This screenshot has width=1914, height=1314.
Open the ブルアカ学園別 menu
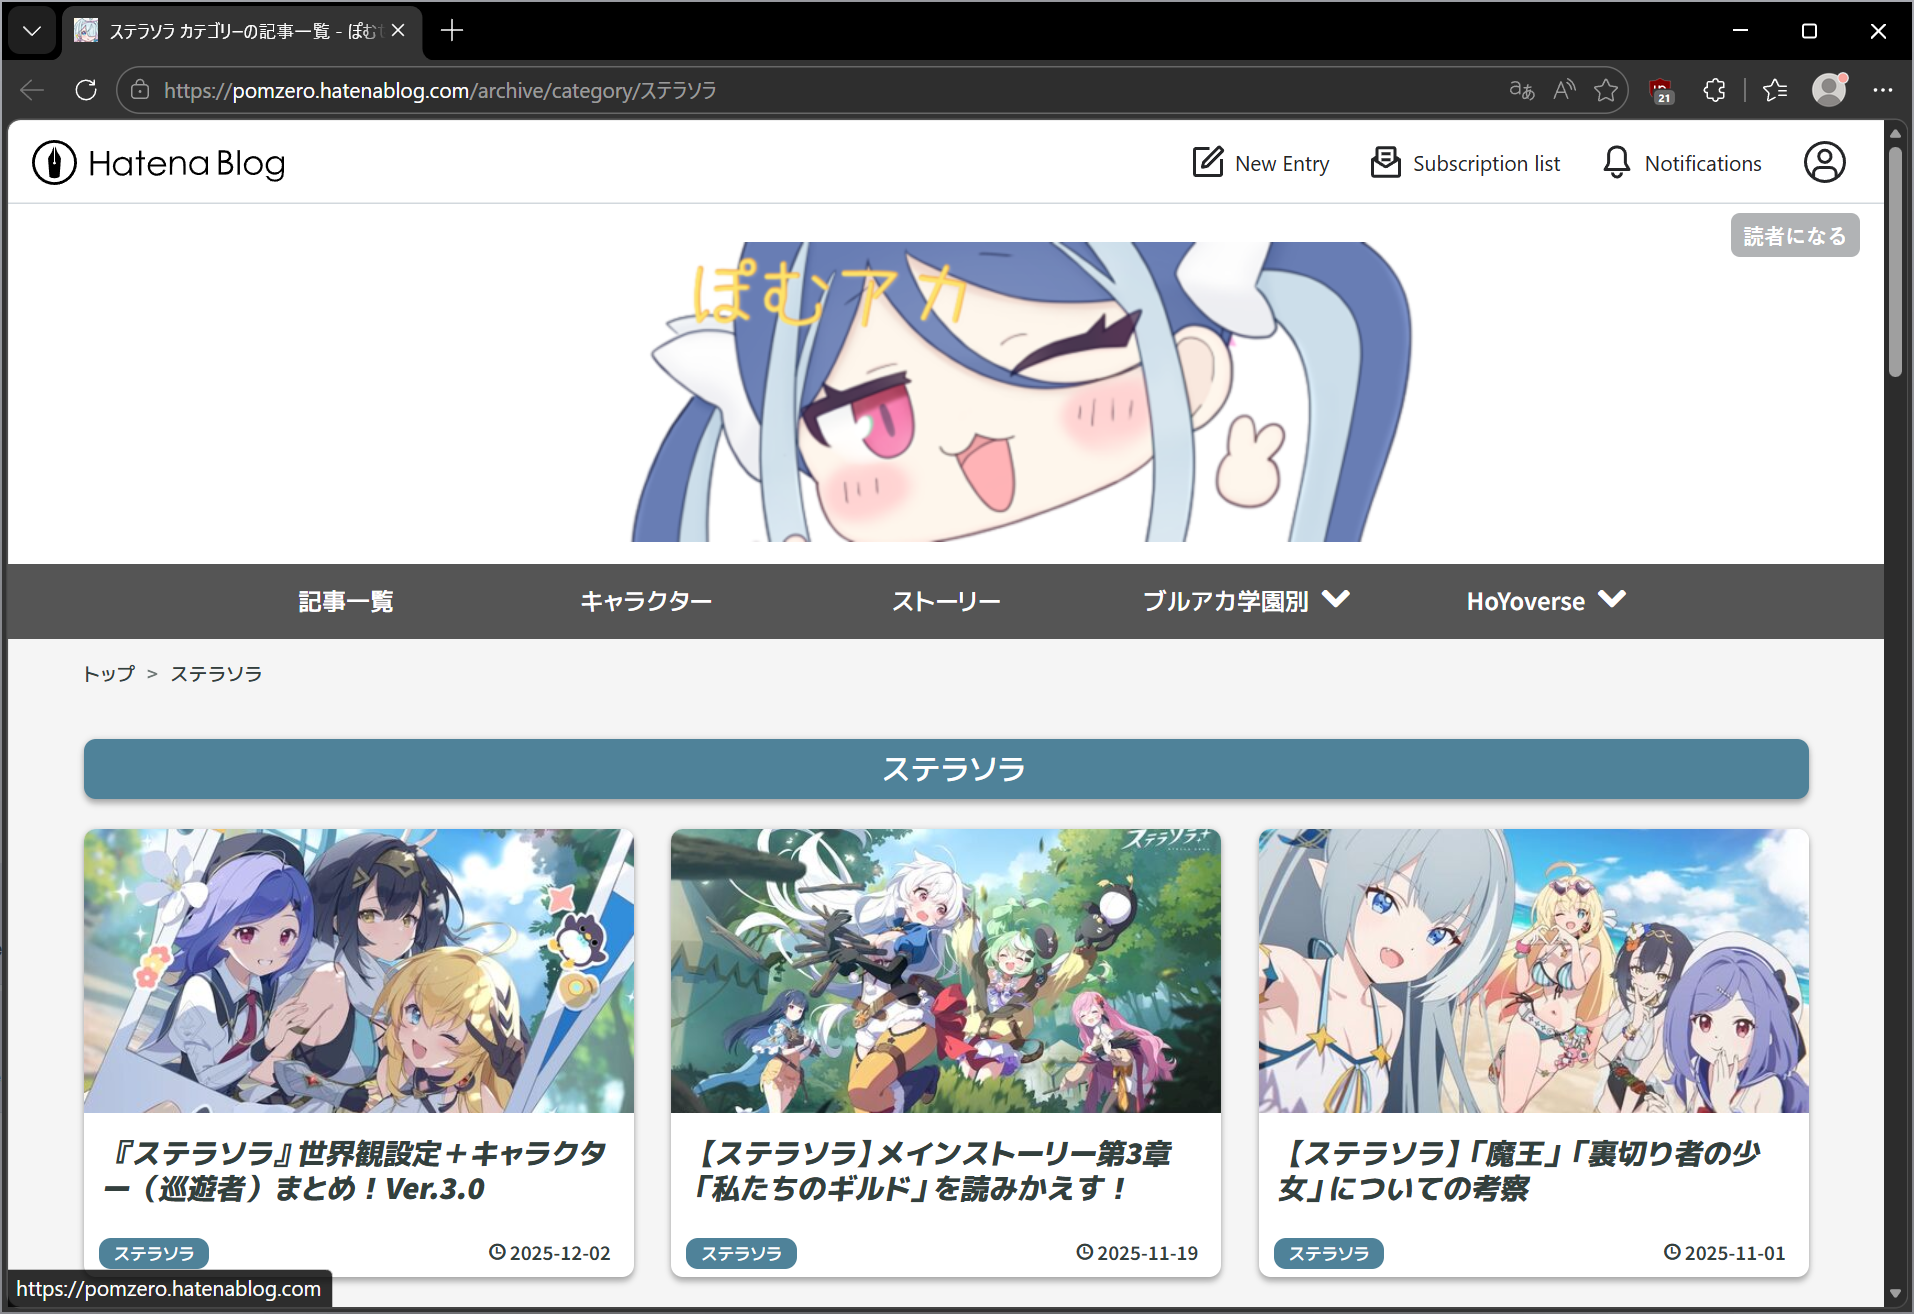(1246, 601)
